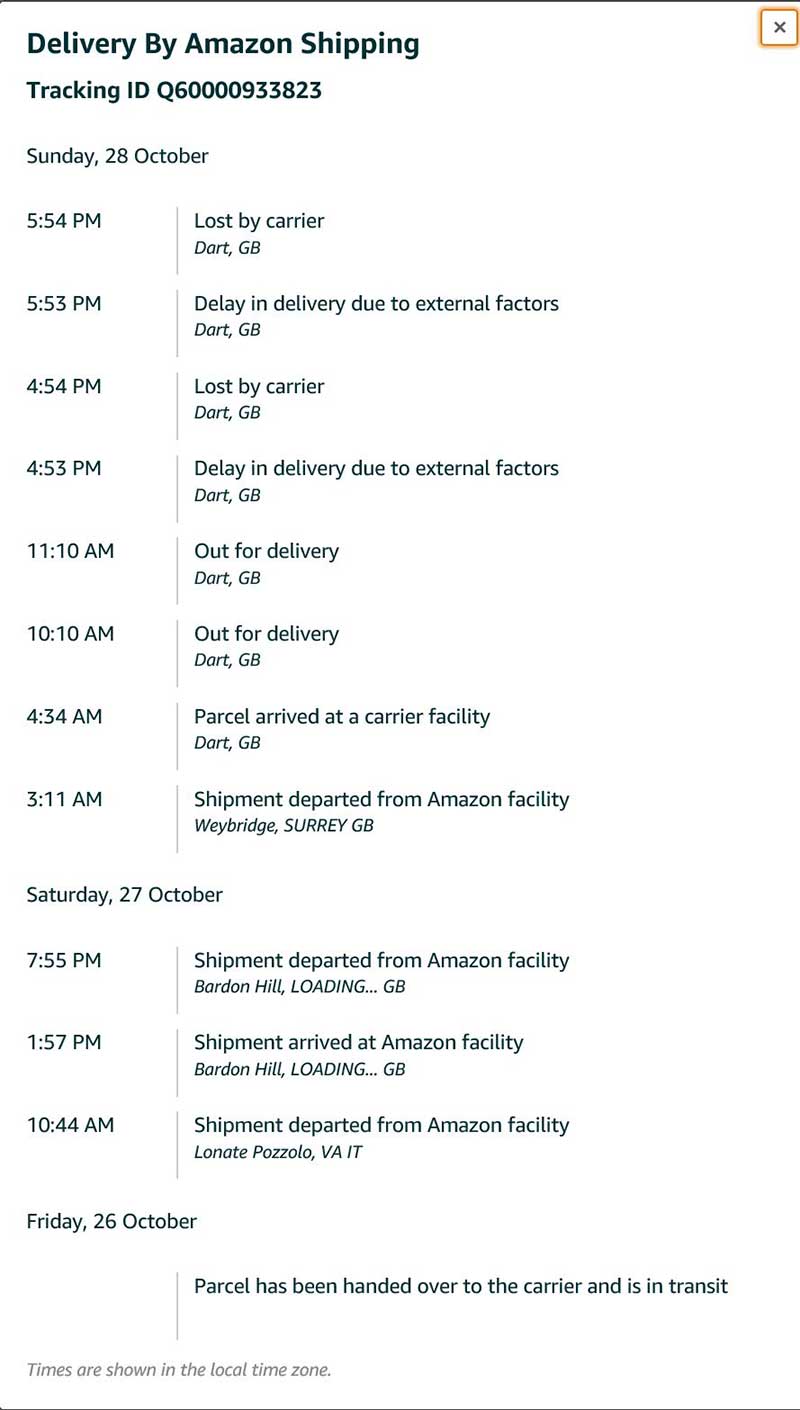Image resolution: width=800 pixels, height=1410 pixels.
Task: Select the 11:10 AM Out for delivery entry
Action: [266, 552]
